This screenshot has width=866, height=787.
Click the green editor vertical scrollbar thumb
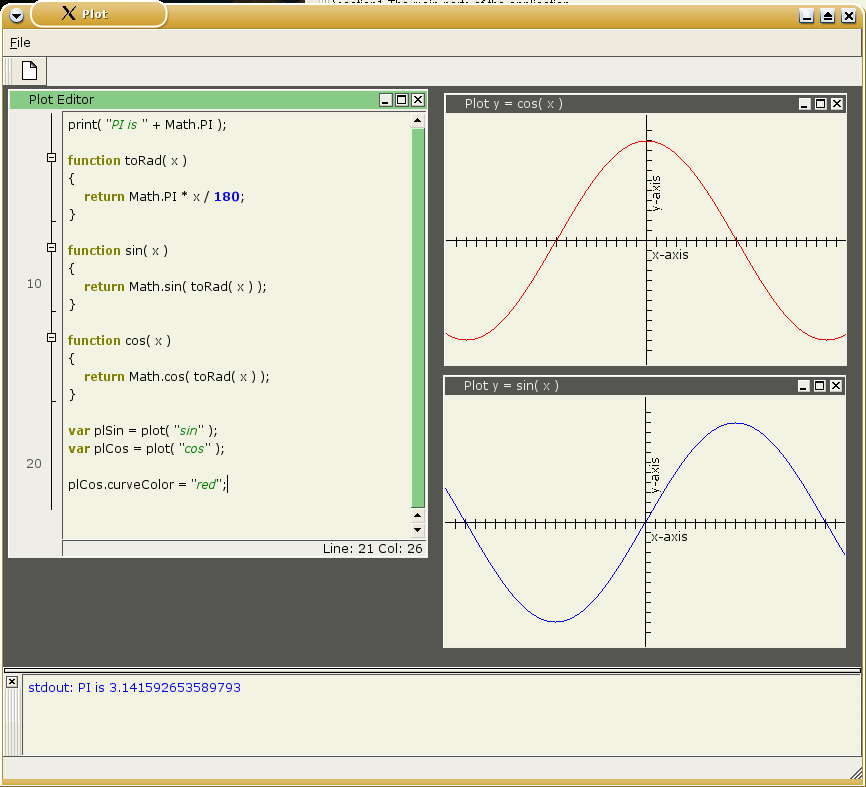click(418, 318)
